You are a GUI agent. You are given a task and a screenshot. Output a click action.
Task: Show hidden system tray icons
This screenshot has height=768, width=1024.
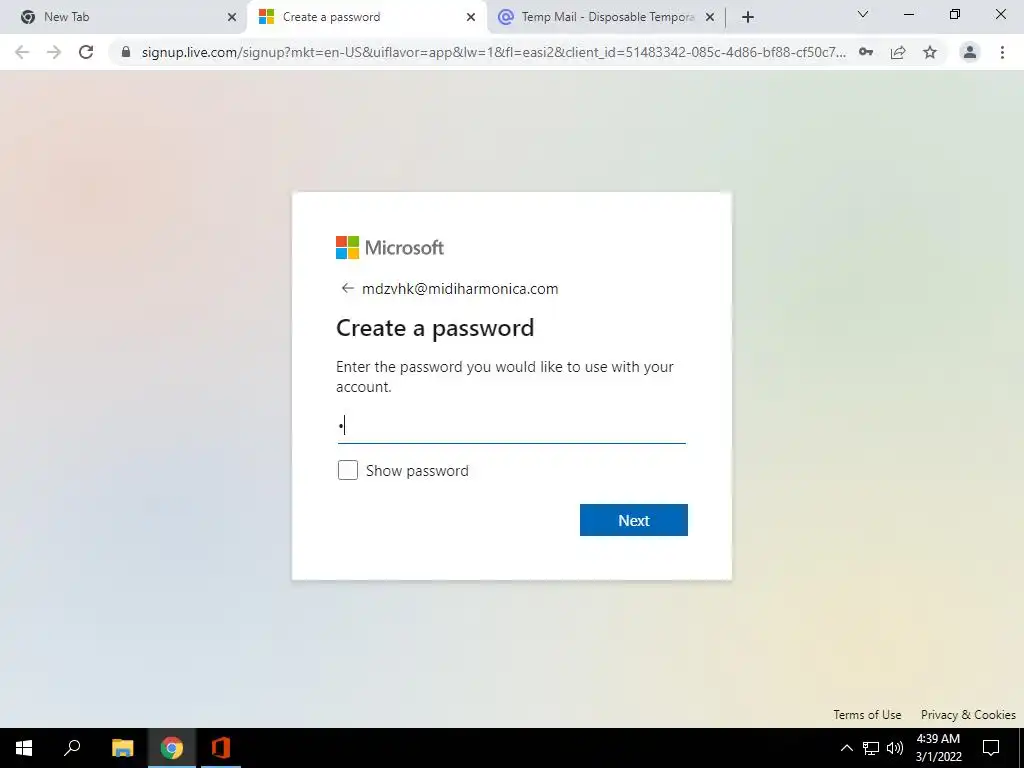click(846, 748)
